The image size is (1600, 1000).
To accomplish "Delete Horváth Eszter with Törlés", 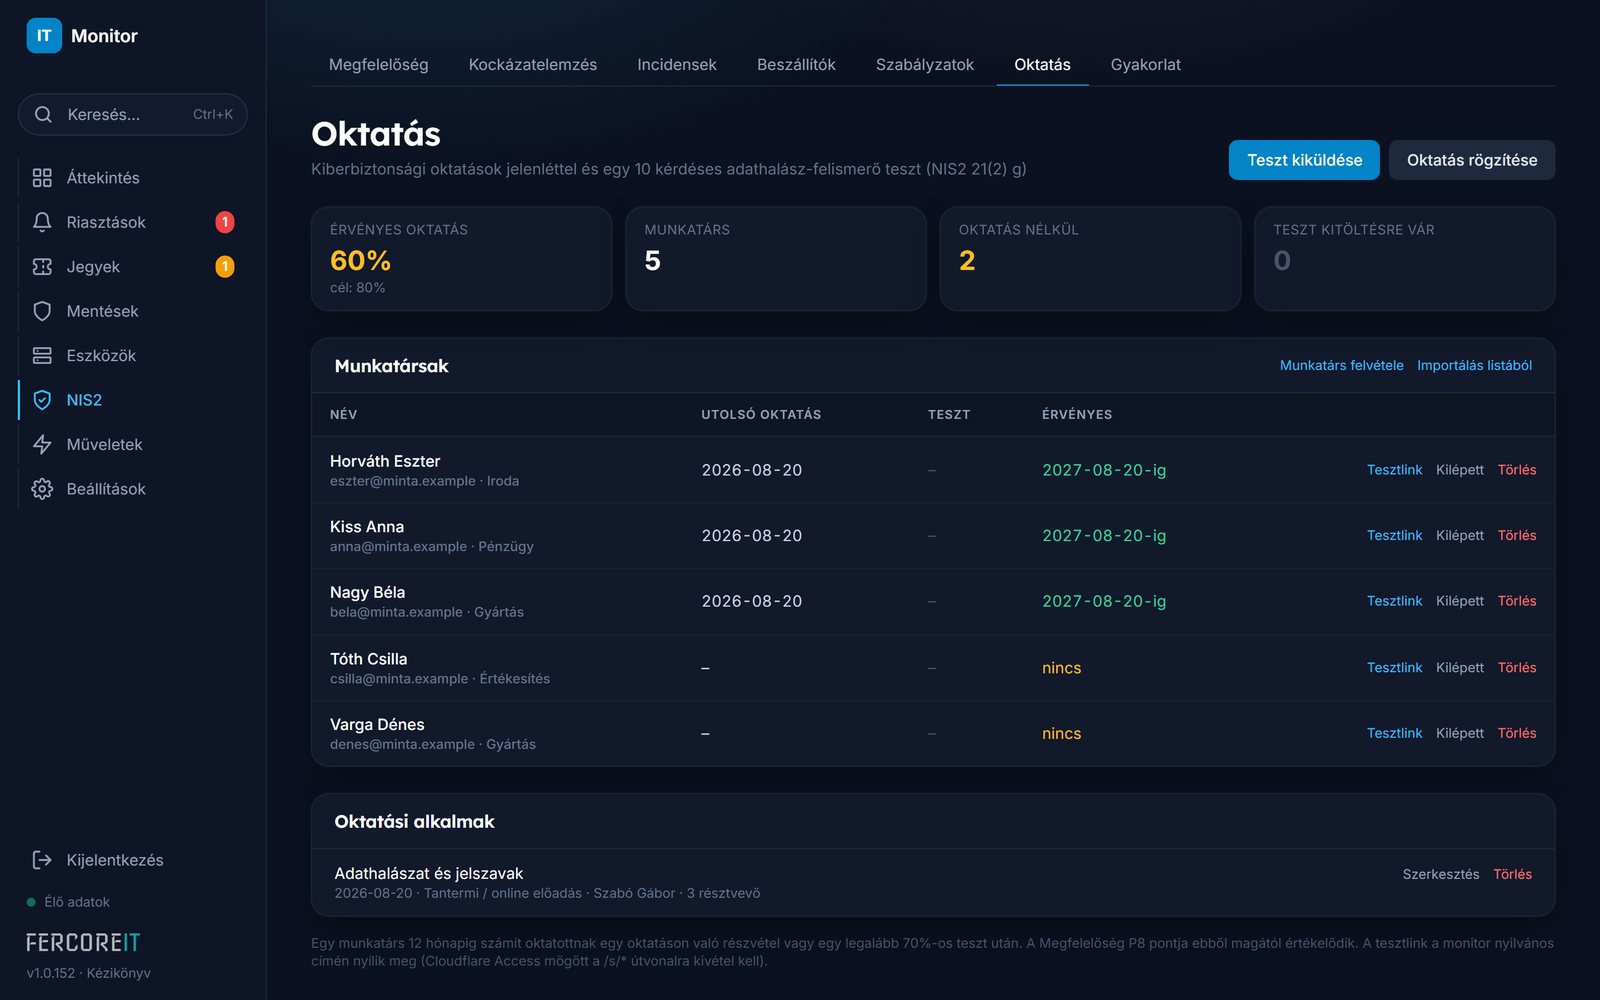I will (x=1517, y=470).
